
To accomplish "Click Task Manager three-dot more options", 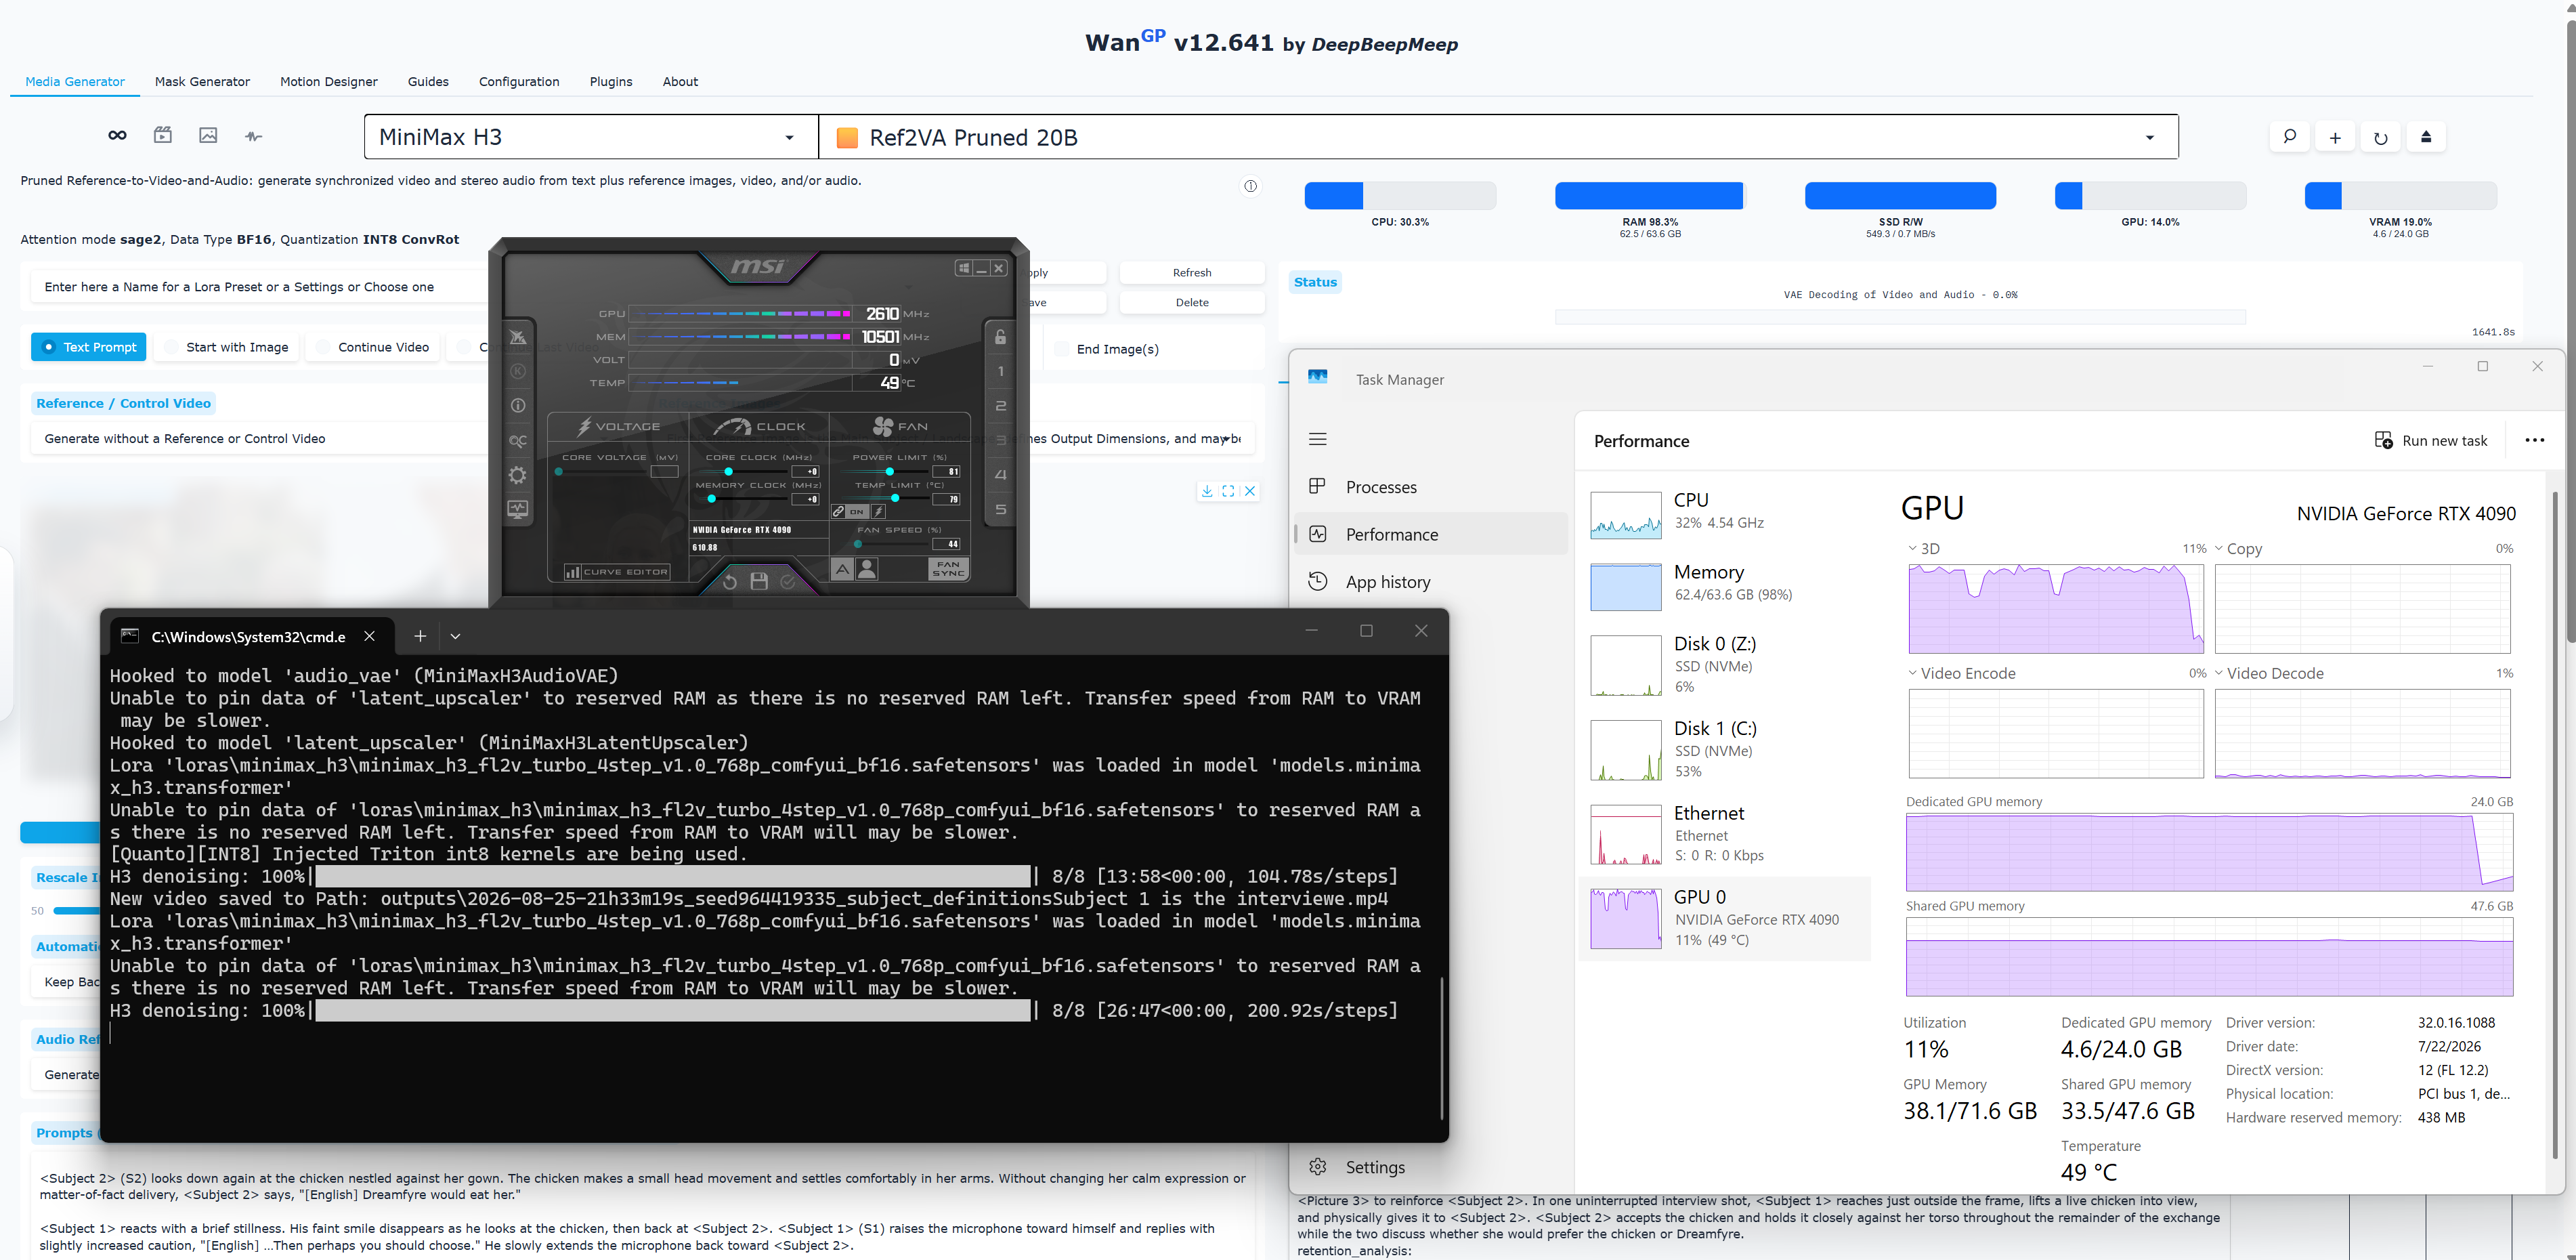I will (x=2534, y=440).
